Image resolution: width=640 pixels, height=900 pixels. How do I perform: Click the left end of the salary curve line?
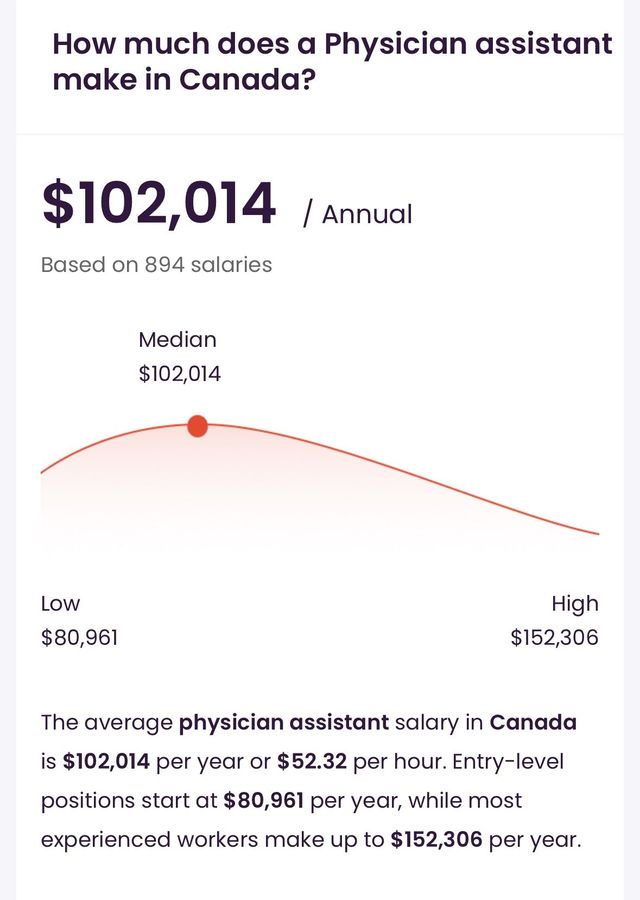click(43, 471)
